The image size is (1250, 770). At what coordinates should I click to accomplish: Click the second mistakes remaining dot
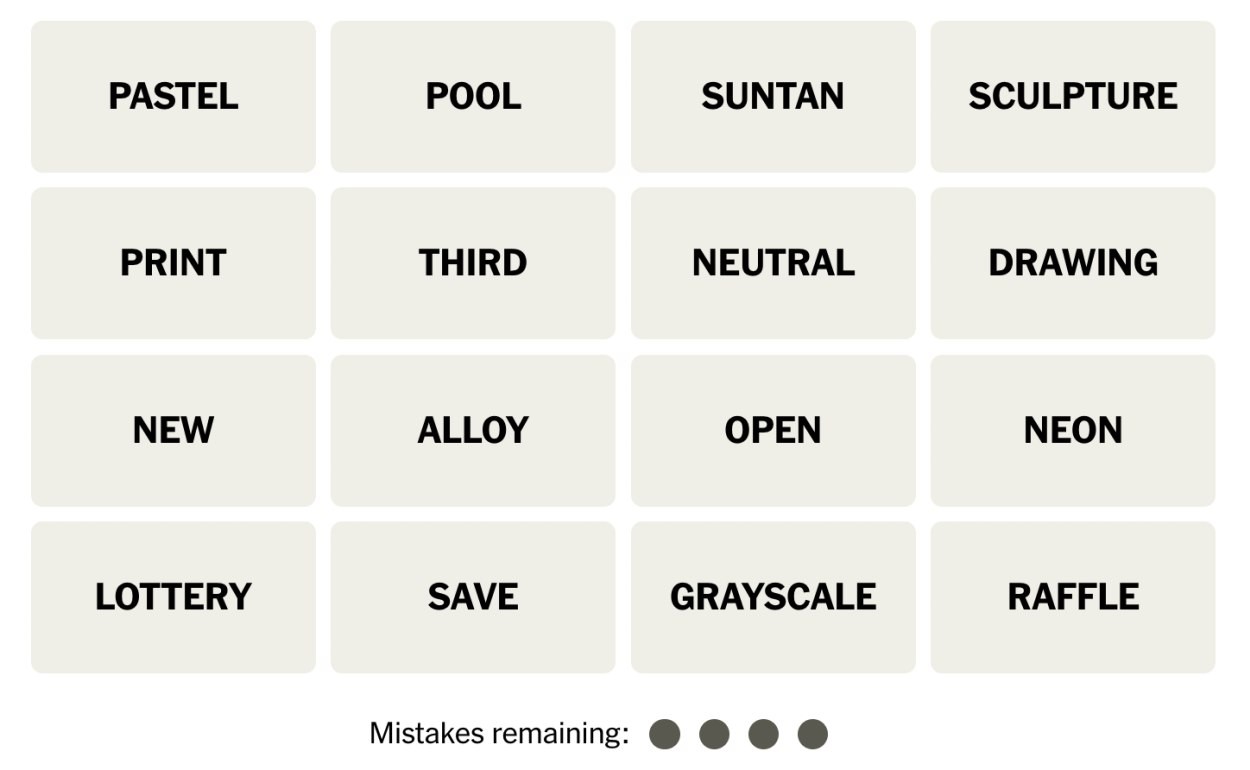pyautogui.click(x=714, y=734)
